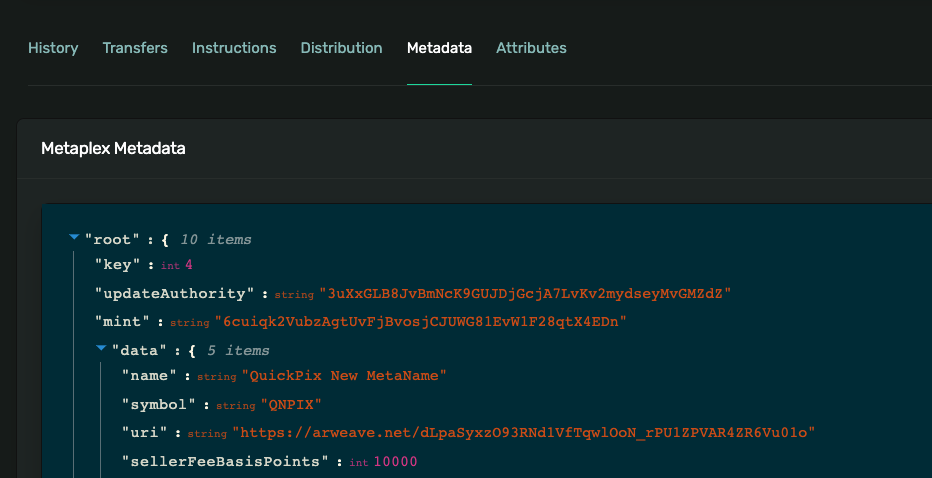Collapse the data object triangle
This screenshot has height=478, width=932.
point(101,350)
